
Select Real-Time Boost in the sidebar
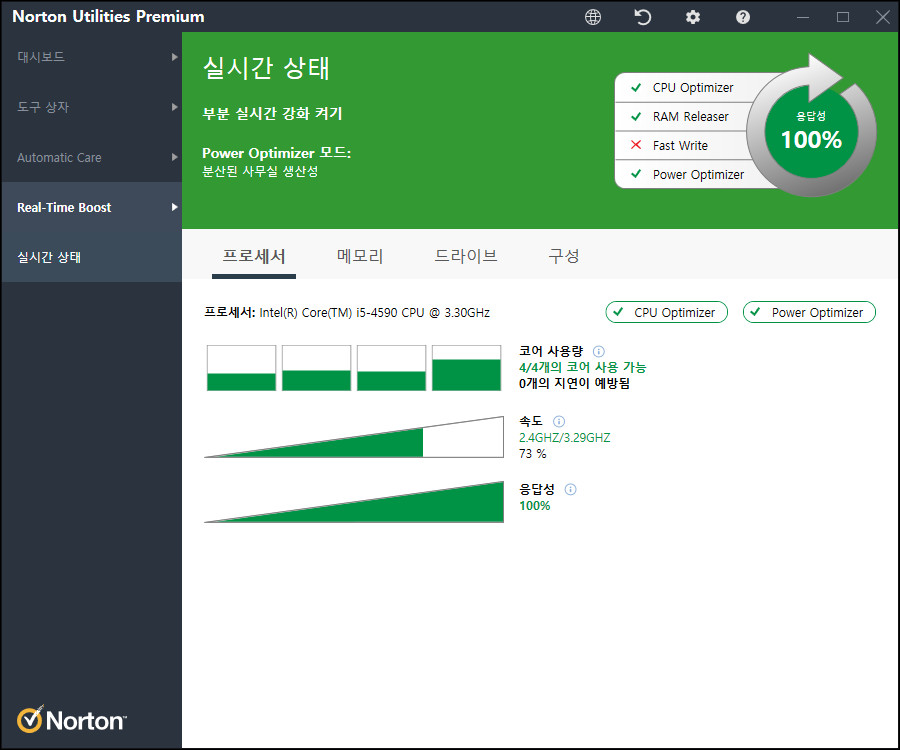pyautogui.click(x=91, y=207)
